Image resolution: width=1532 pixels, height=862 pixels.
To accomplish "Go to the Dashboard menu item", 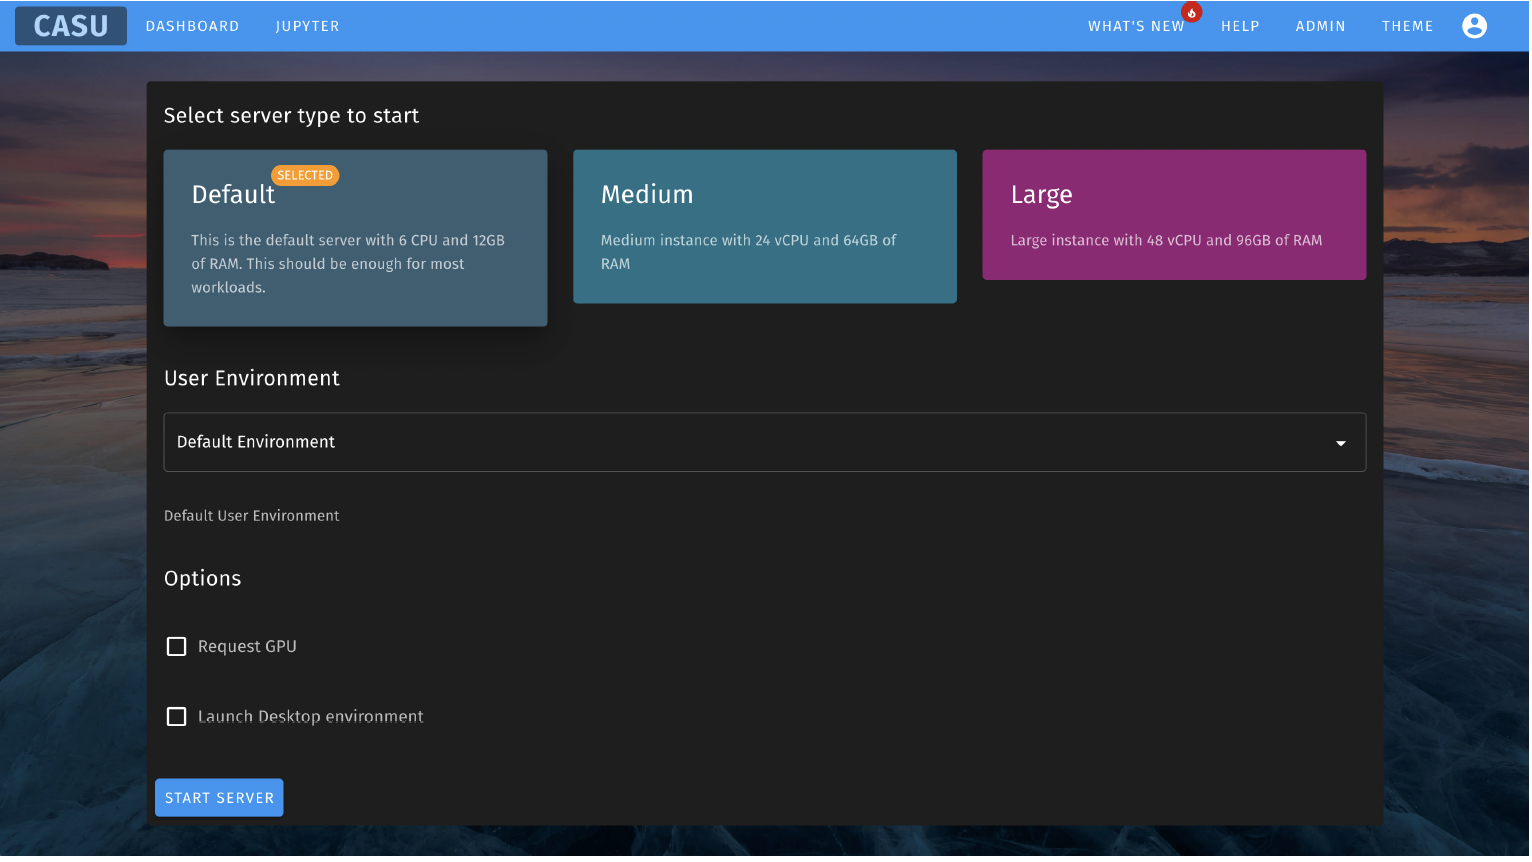I will 193,26.
